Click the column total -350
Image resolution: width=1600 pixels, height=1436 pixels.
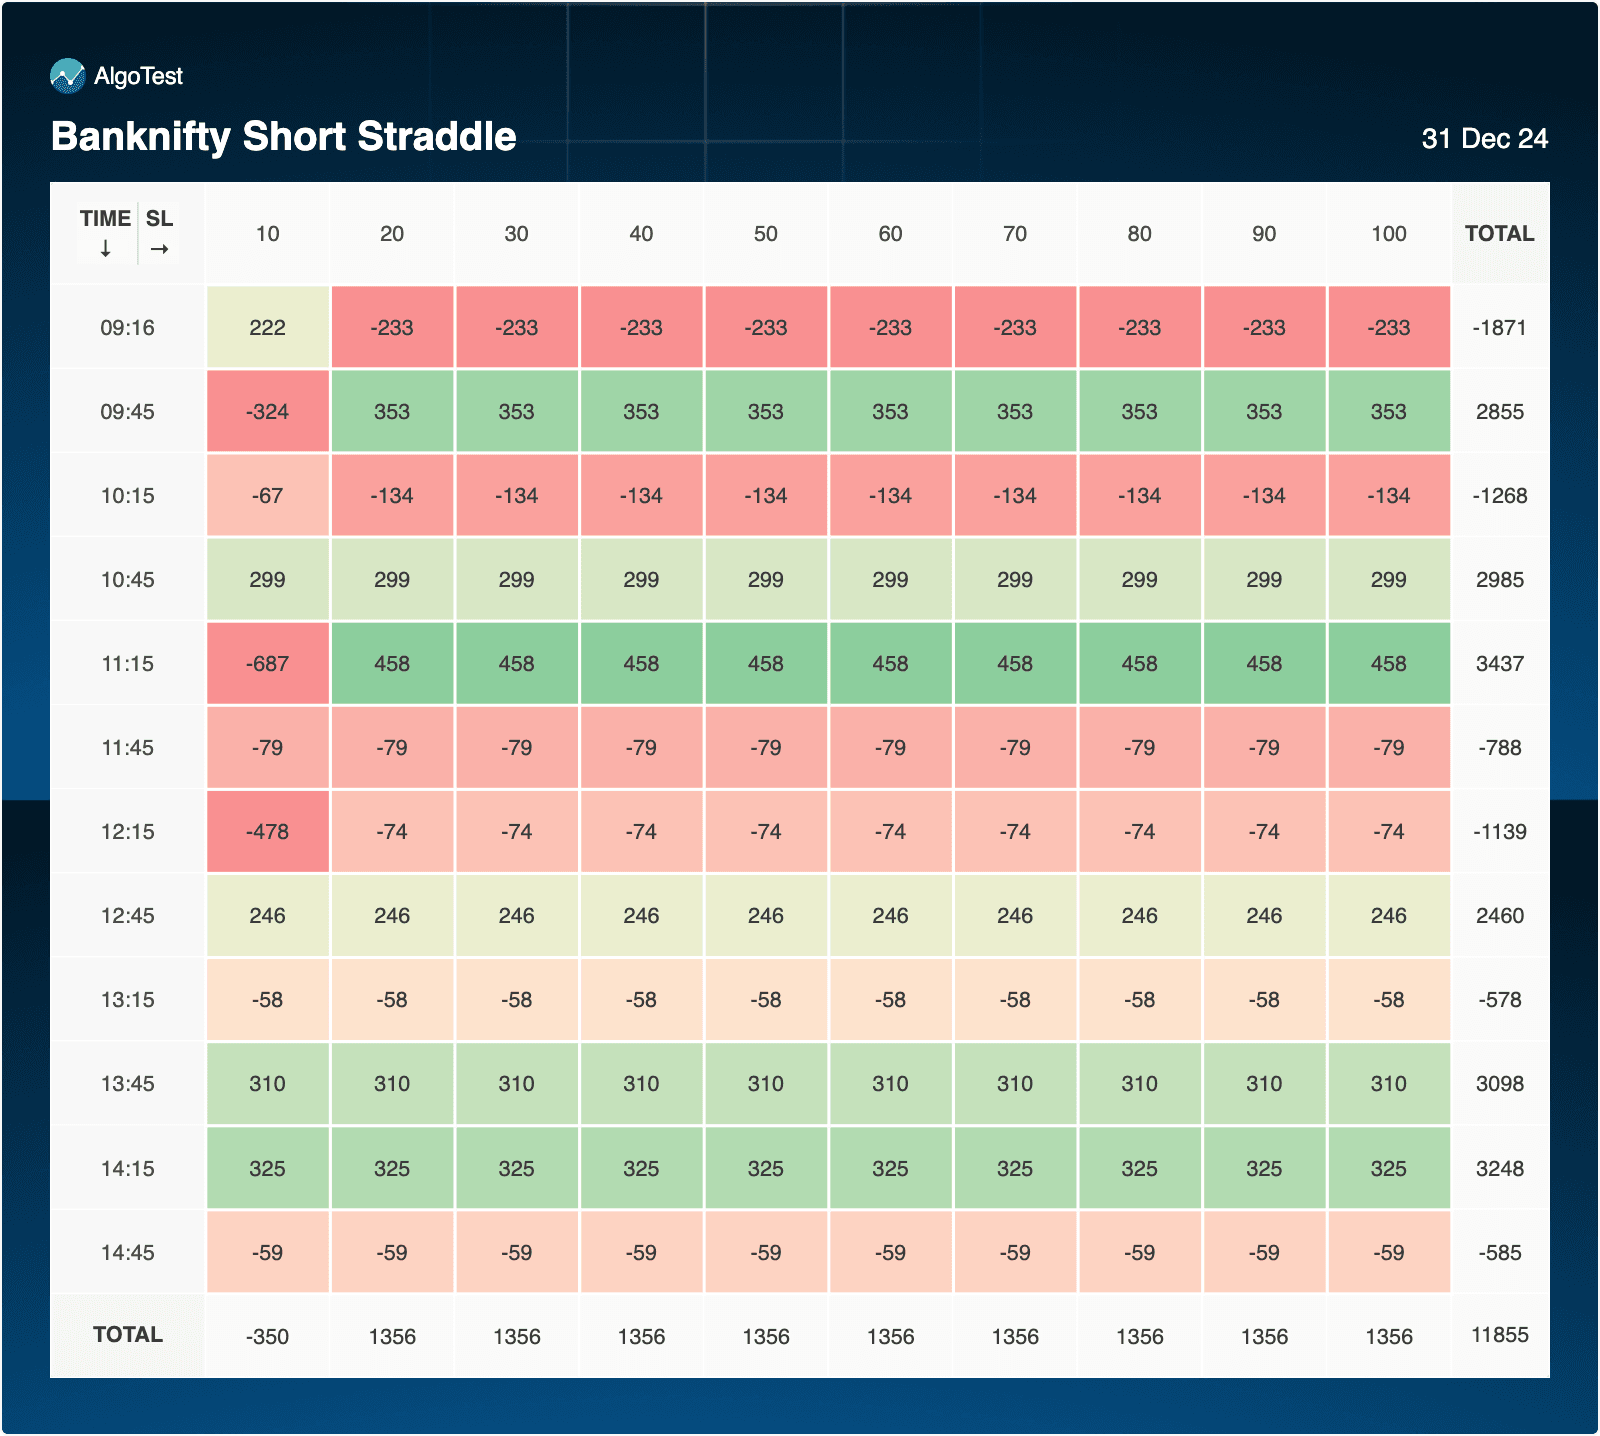(x=267, y=1337)
